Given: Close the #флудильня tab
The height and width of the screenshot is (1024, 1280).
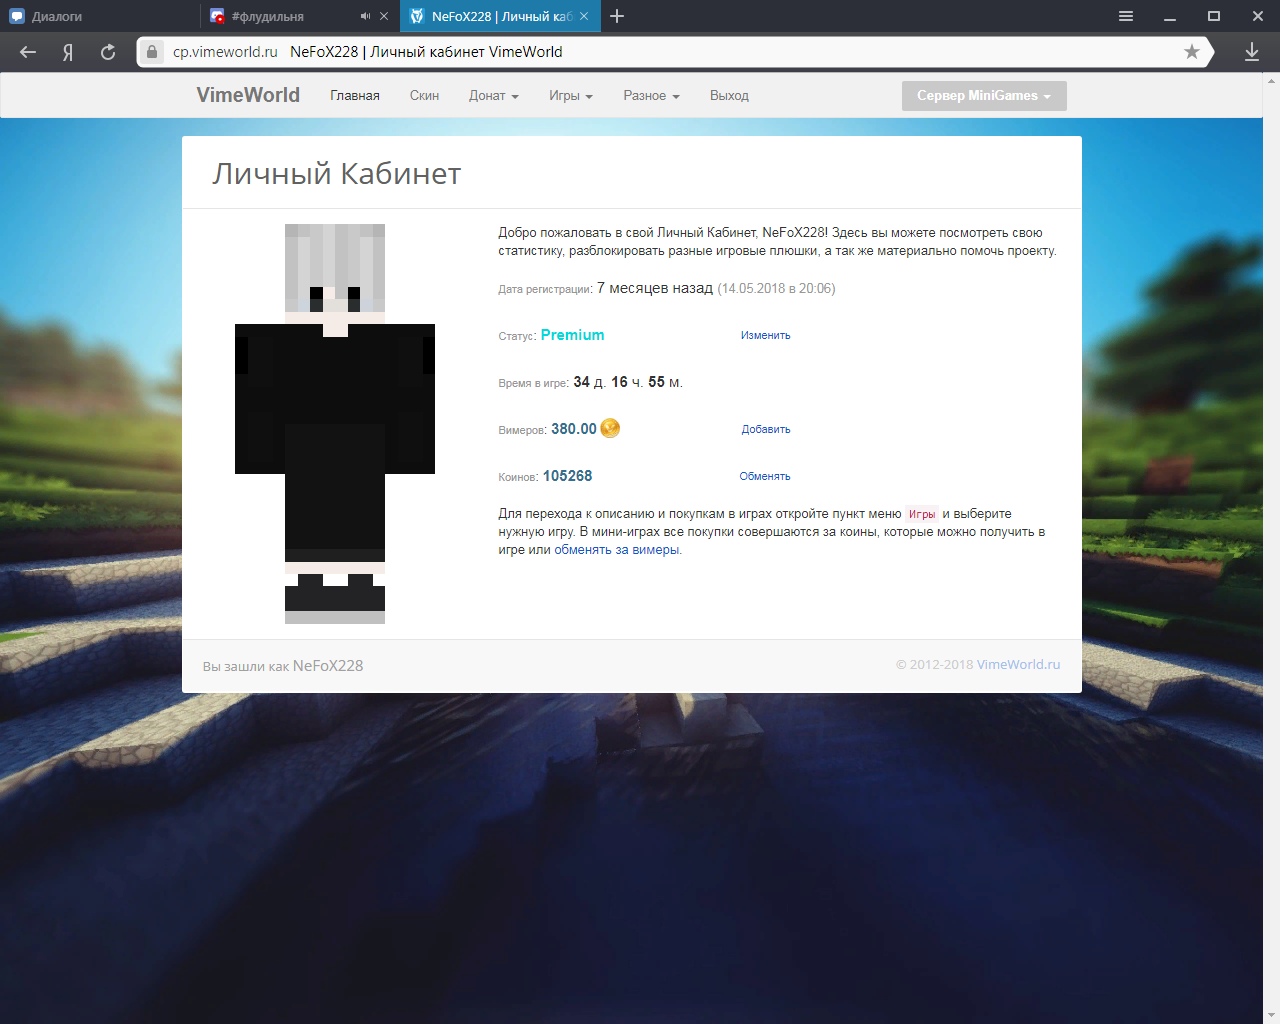Looking at the screenshot, I should [x=384, y=16].
